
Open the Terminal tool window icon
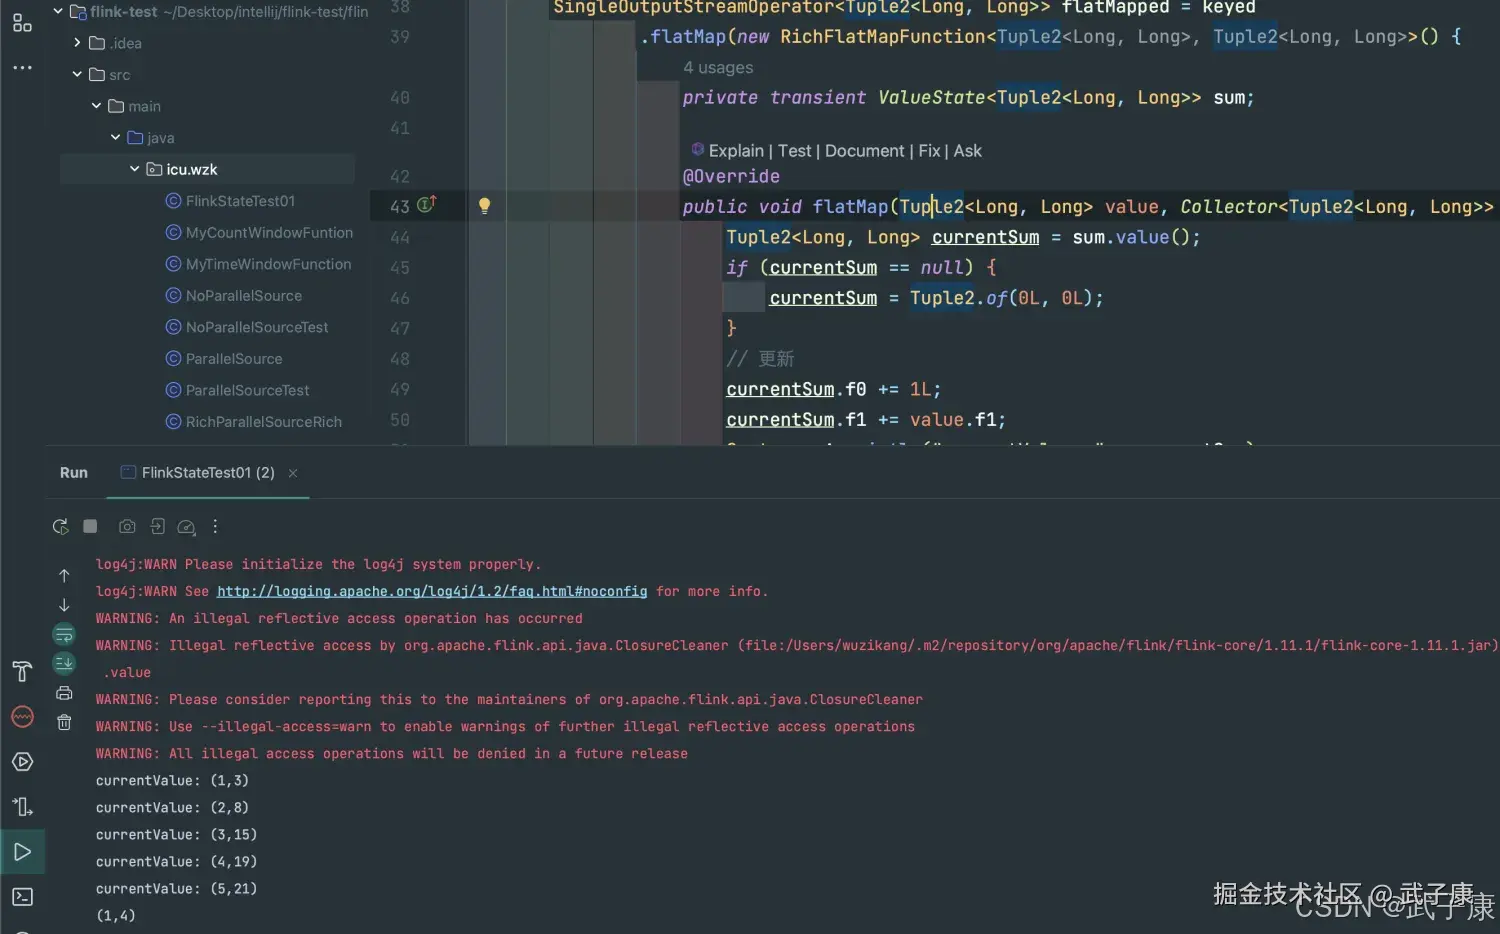[x=22, y=897]
